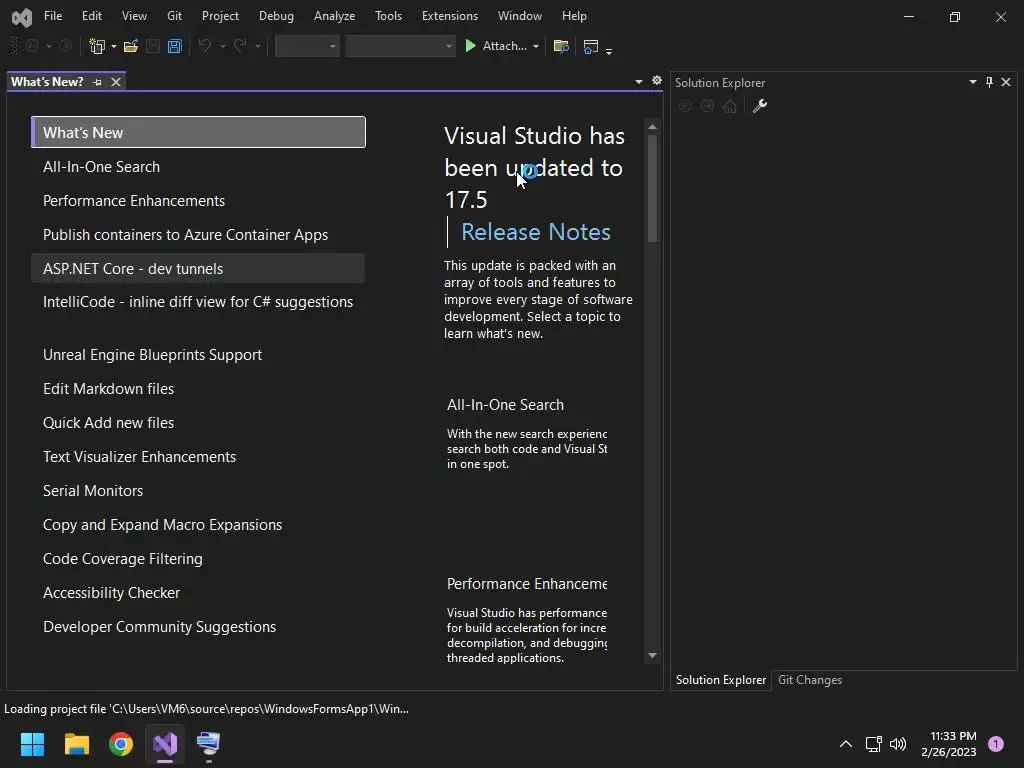Image resolution: width=1024 pixels, height=768 pixels.
Task: Click Solution Explorer Home icon
Action: coord(729,106)
